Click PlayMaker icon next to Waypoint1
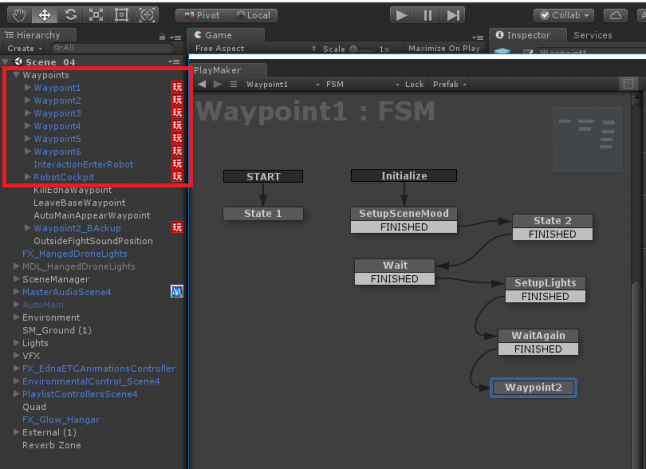The height and width of the screenshot is (469, 646). 177,88
